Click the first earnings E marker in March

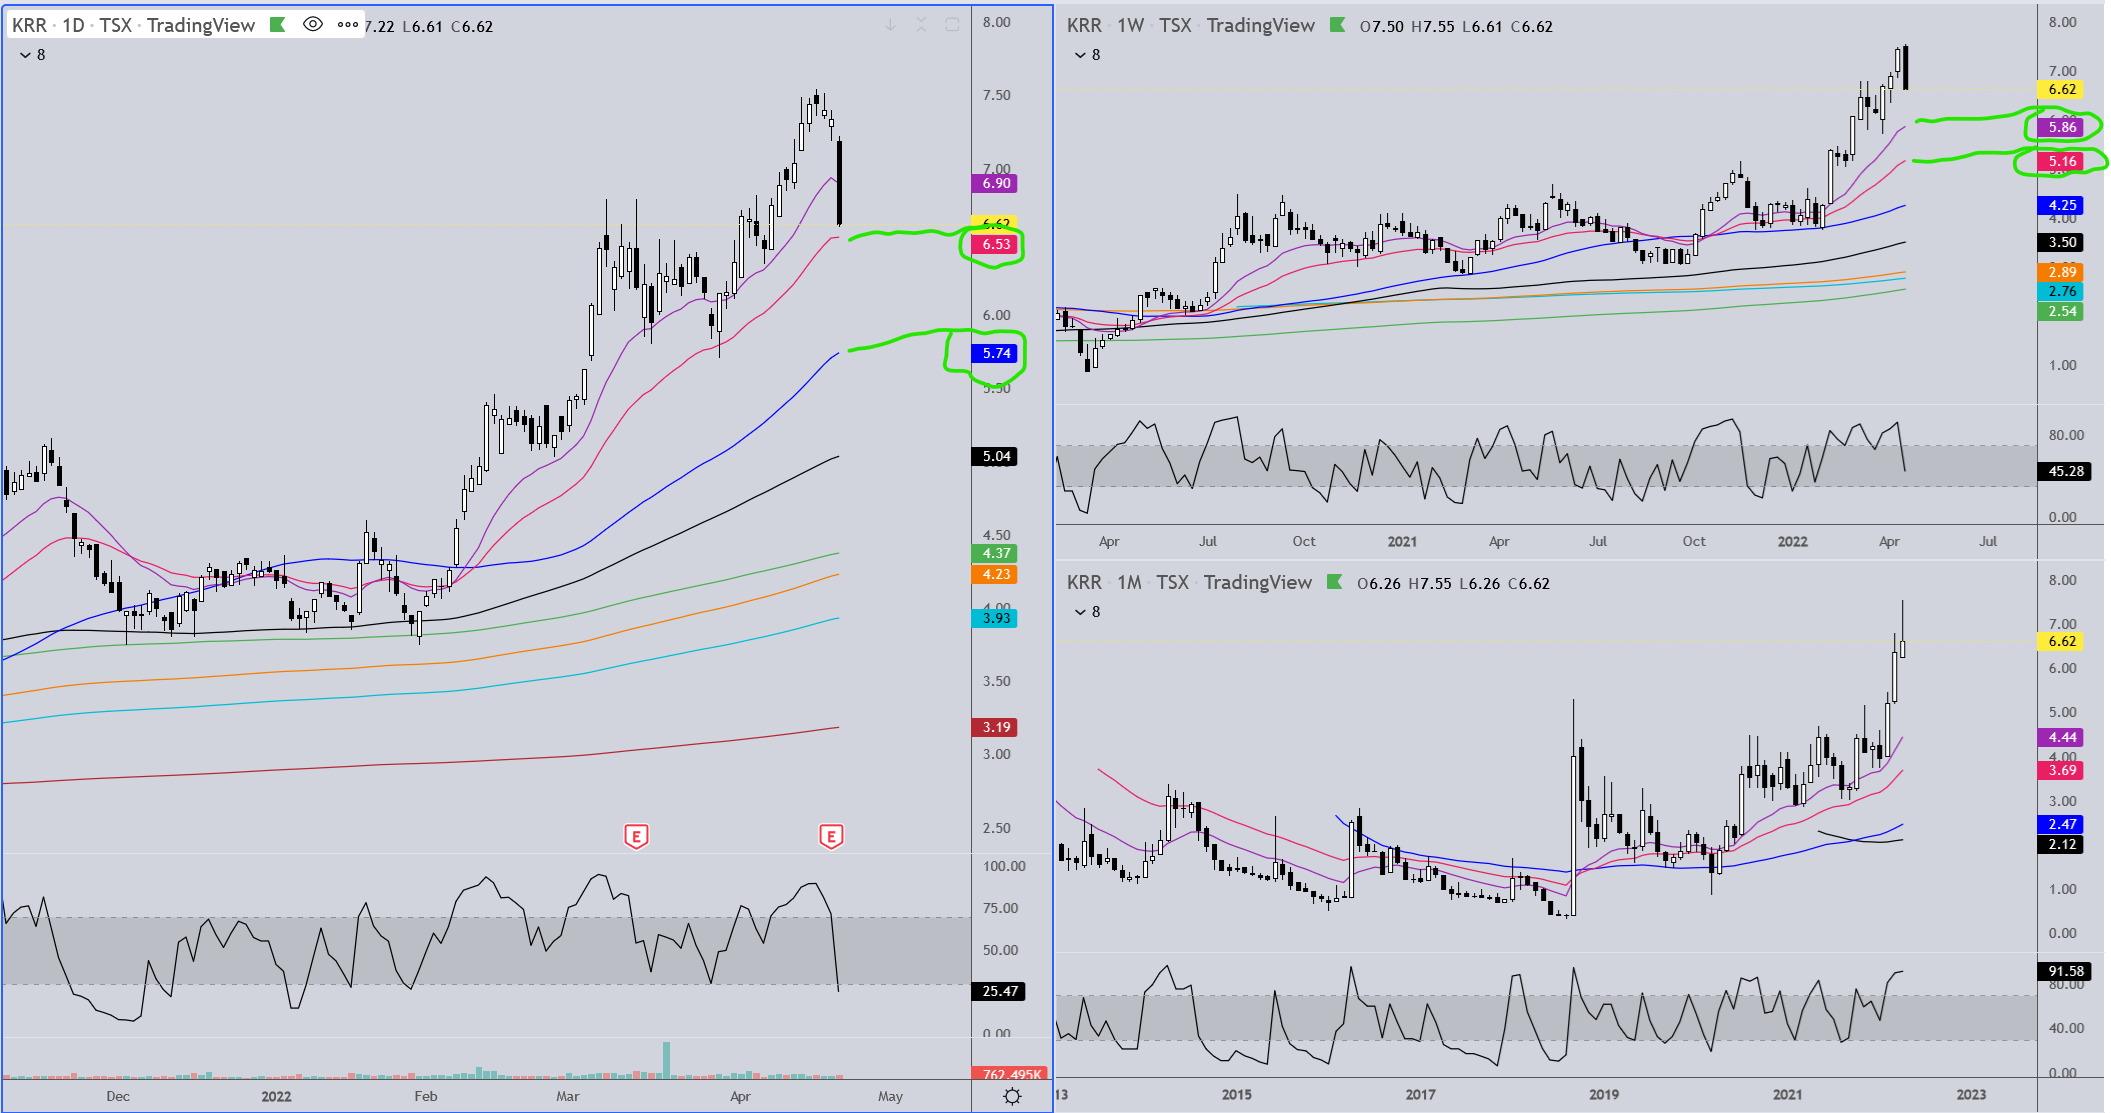point(636,836)
